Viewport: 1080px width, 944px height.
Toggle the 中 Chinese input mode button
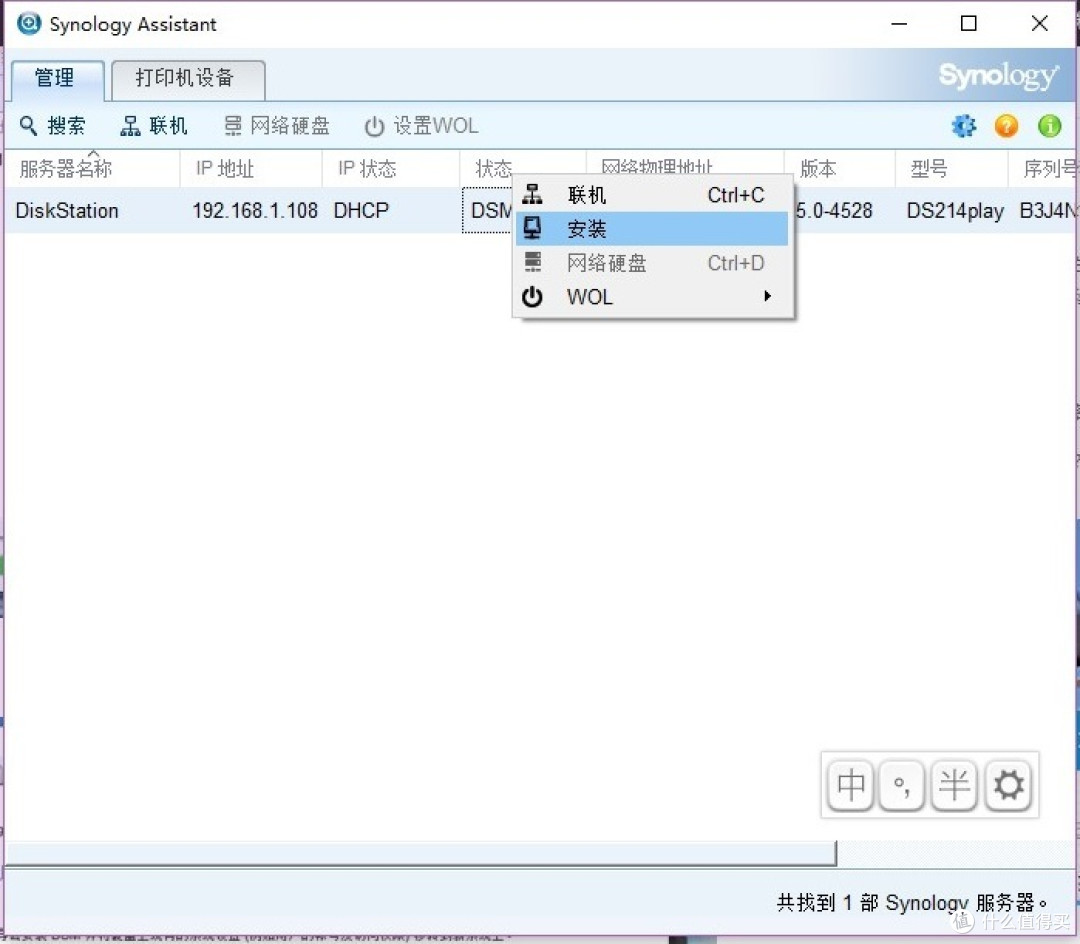tap(851, 785)
